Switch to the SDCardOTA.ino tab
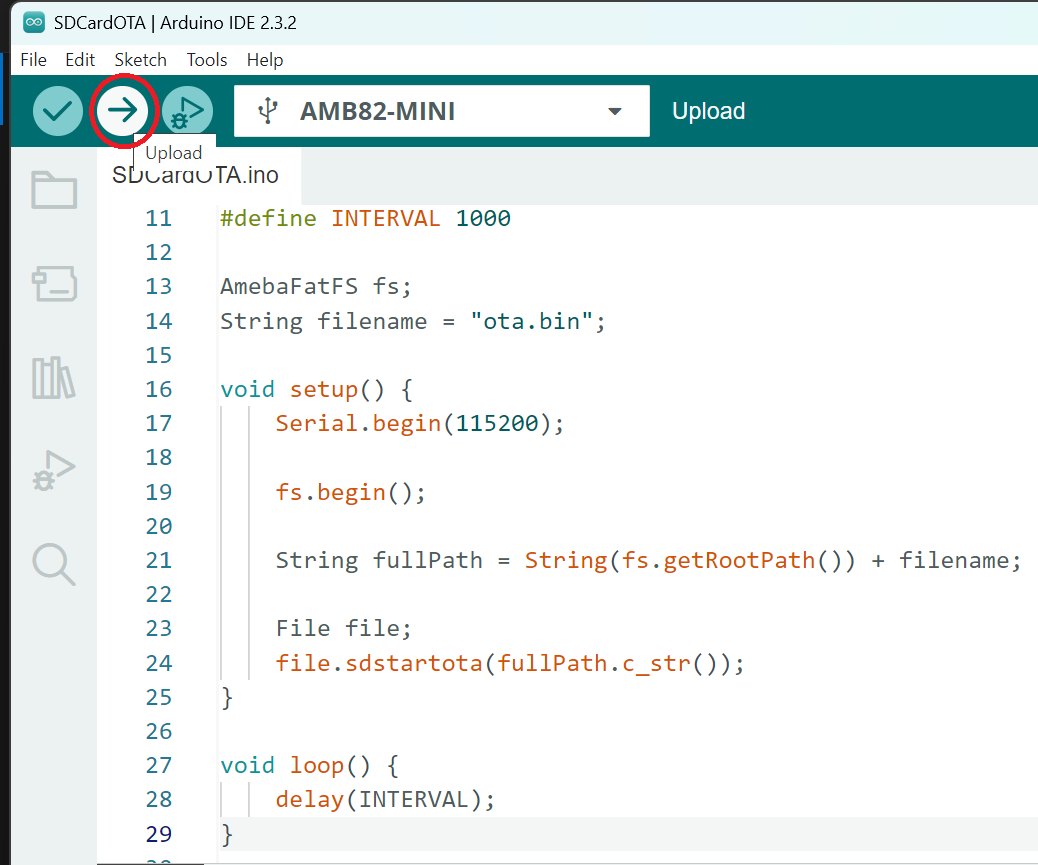 click(x=196, y=176)
